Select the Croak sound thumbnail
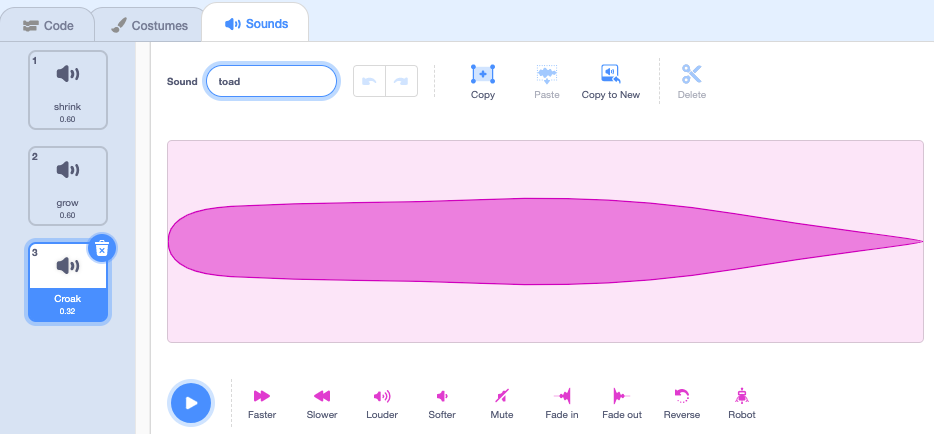Image resolution: width=934 pixels, height=434 pixels. point(68,282)
